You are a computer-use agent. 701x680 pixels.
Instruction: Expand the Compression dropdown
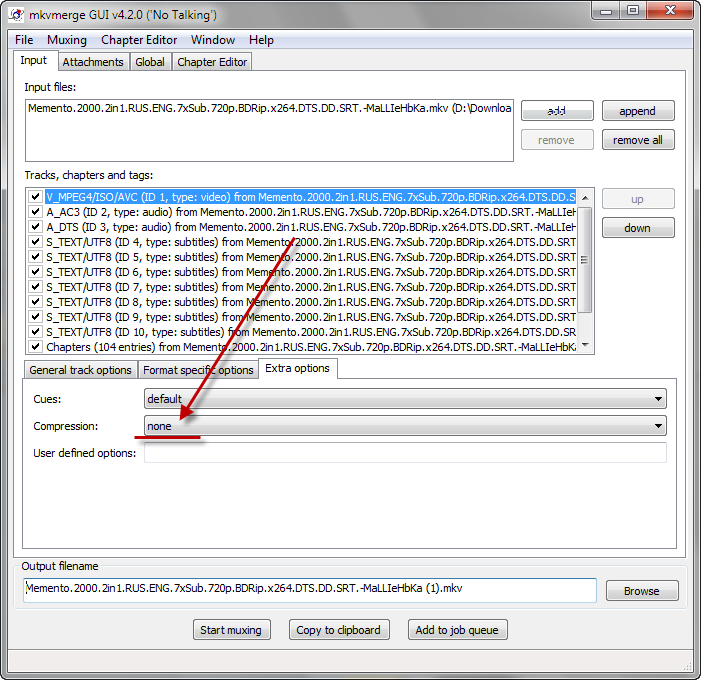(x=405, y=426)
